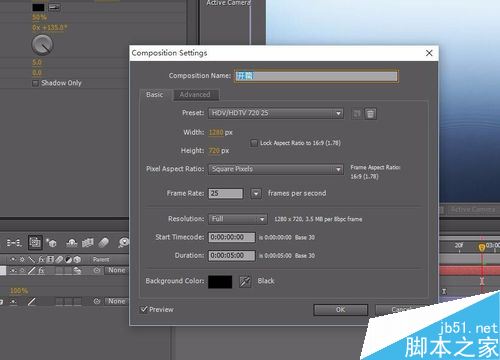This screenshot has height=360, width=500.
Task: Switch to the Advanced tab
Action: pyautogui.click(x=195, y=95)
